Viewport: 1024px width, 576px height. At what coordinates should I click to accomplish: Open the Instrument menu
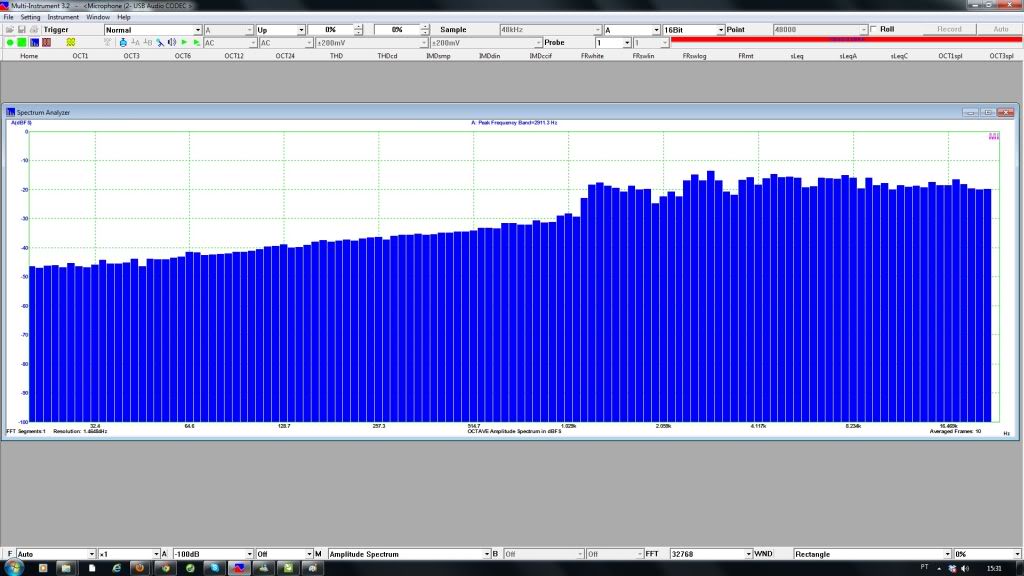[63, 17]
